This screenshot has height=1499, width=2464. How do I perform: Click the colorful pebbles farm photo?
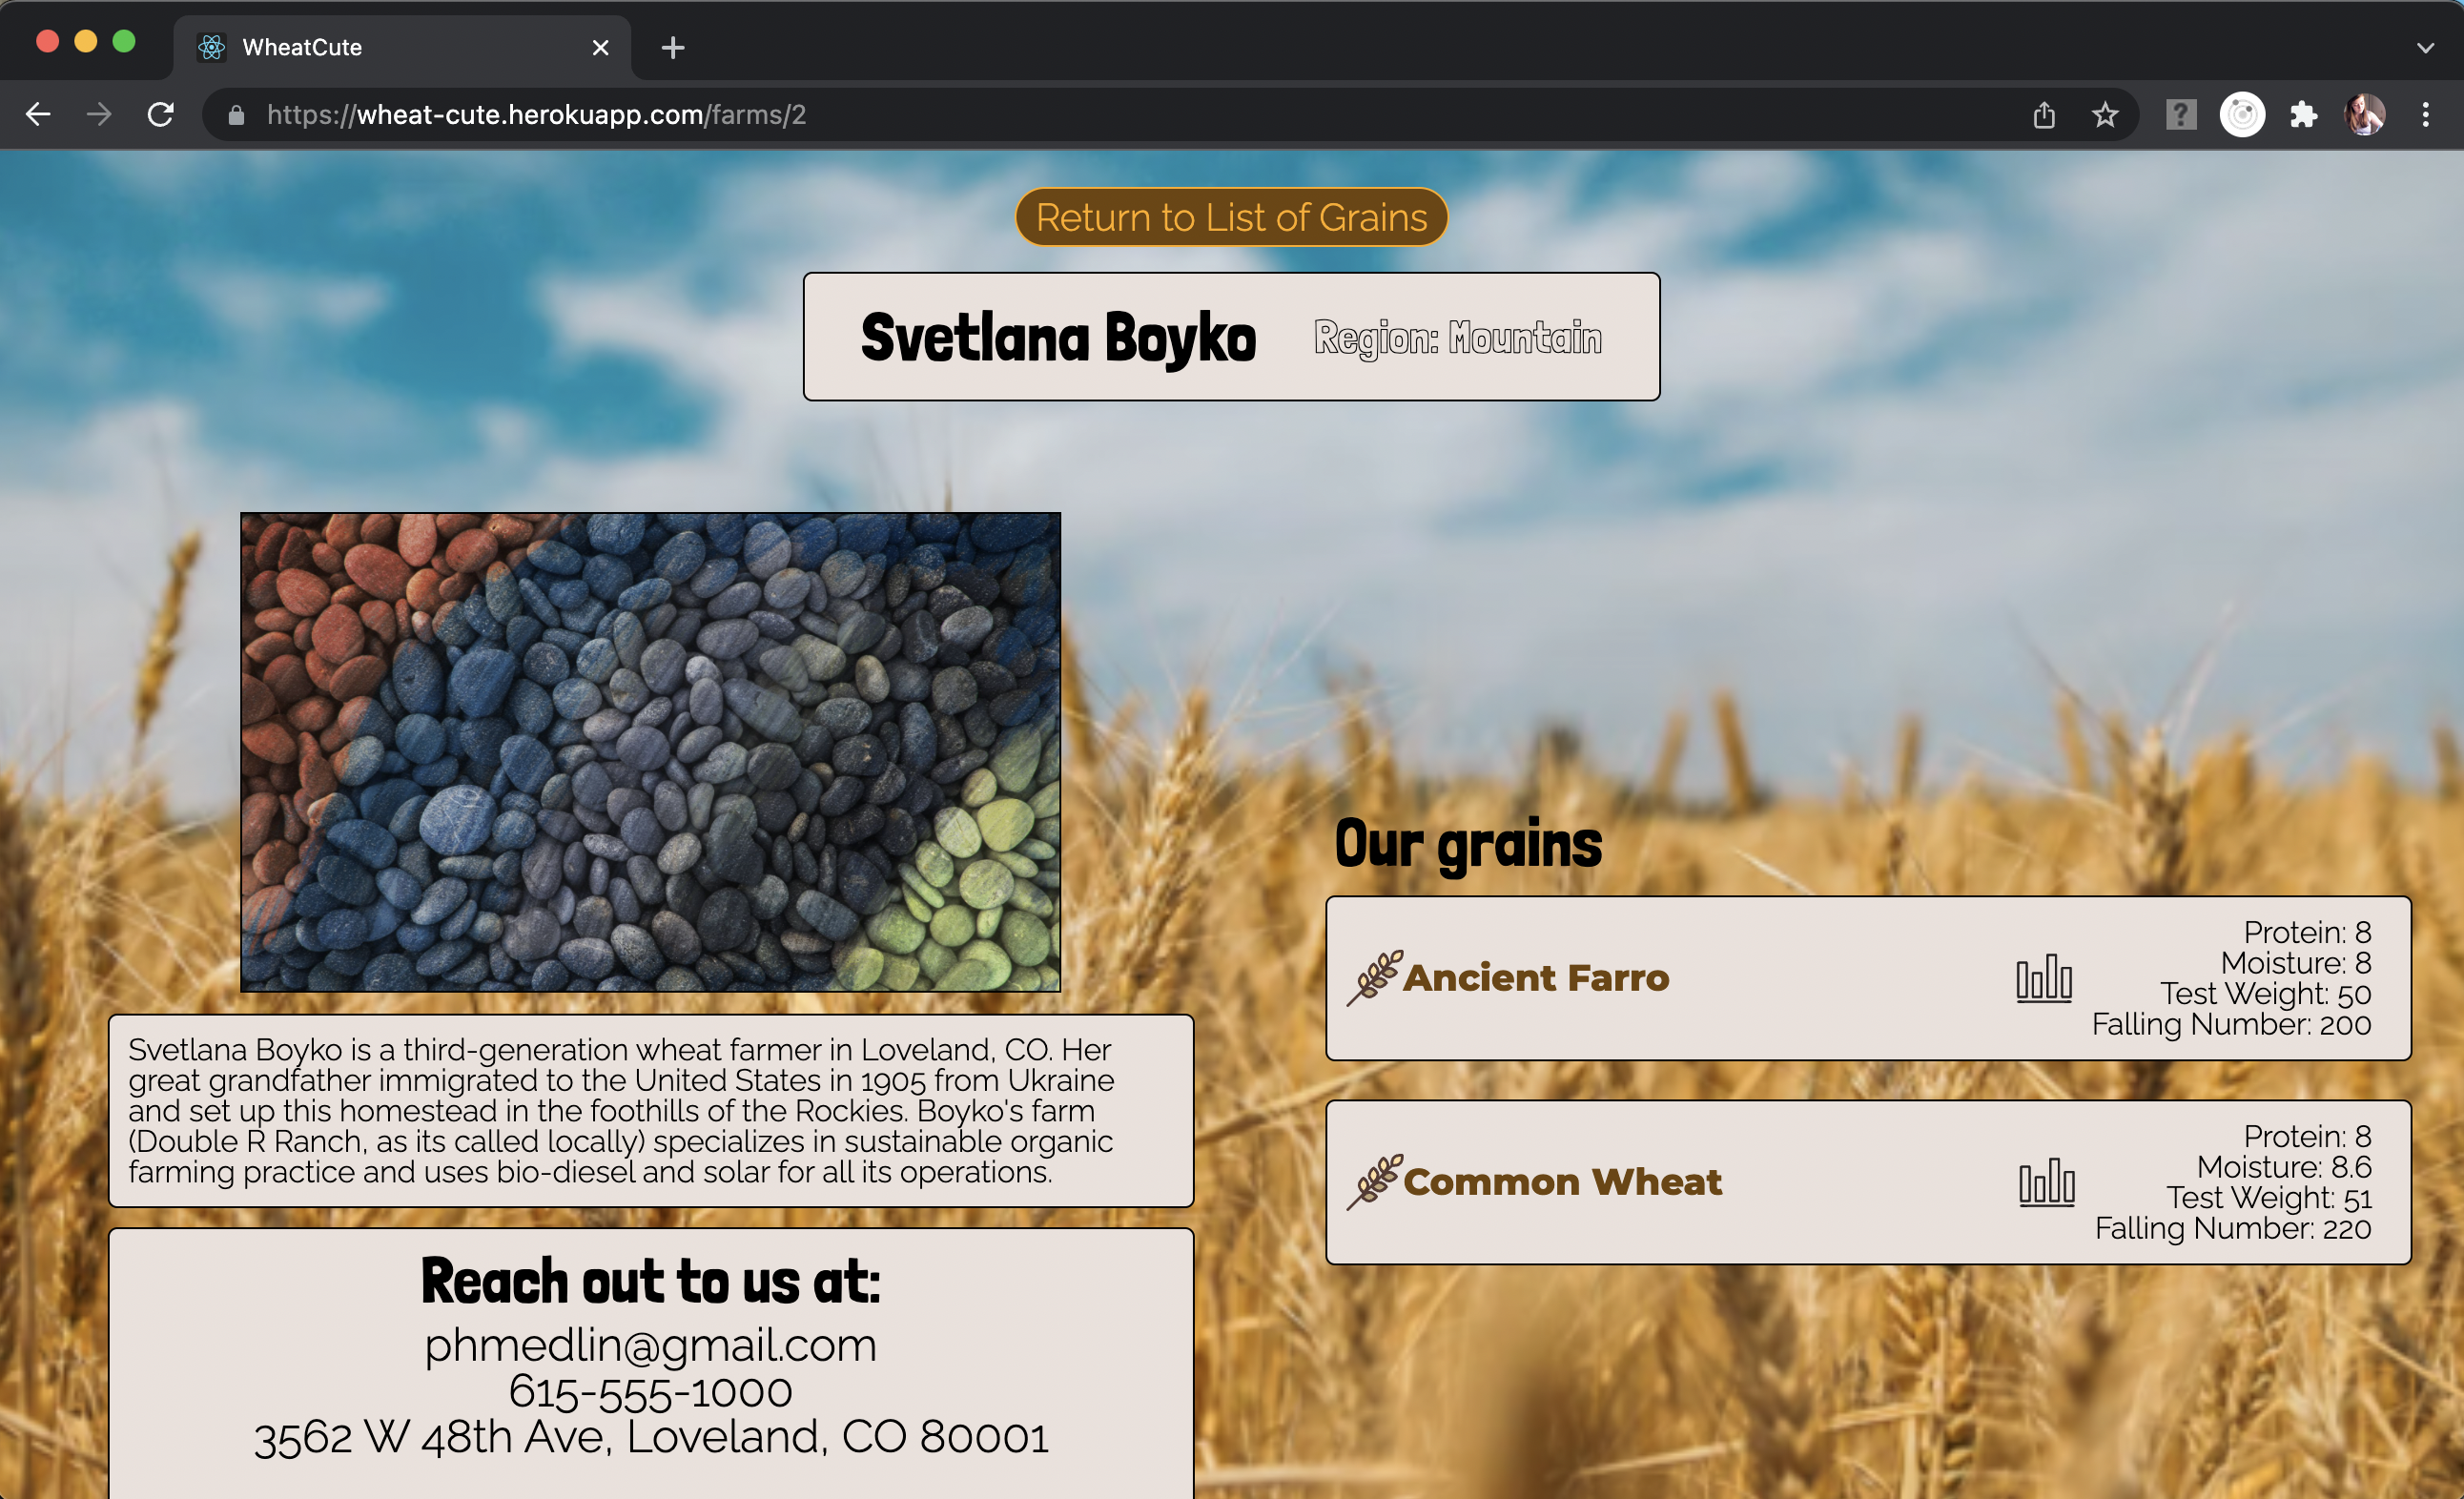[650, 752]
